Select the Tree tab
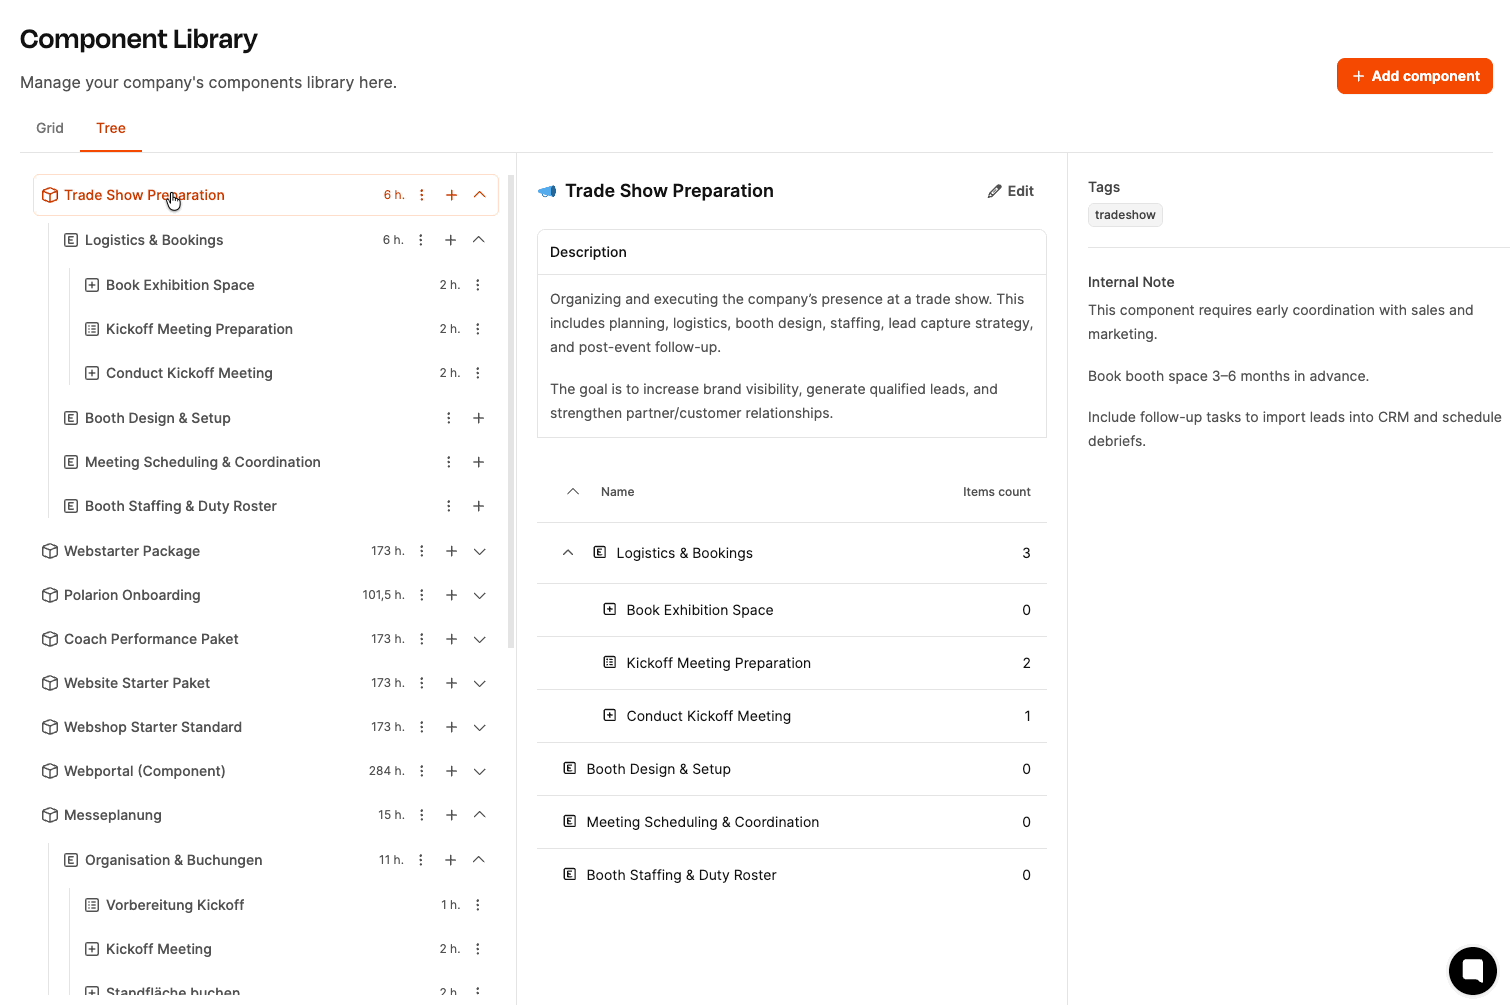 pos(111,128)
